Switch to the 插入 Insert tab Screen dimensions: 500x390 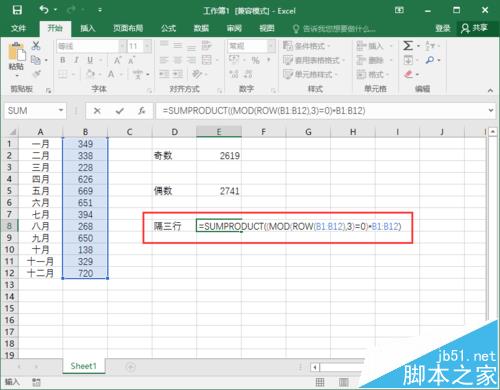[88, 28]
